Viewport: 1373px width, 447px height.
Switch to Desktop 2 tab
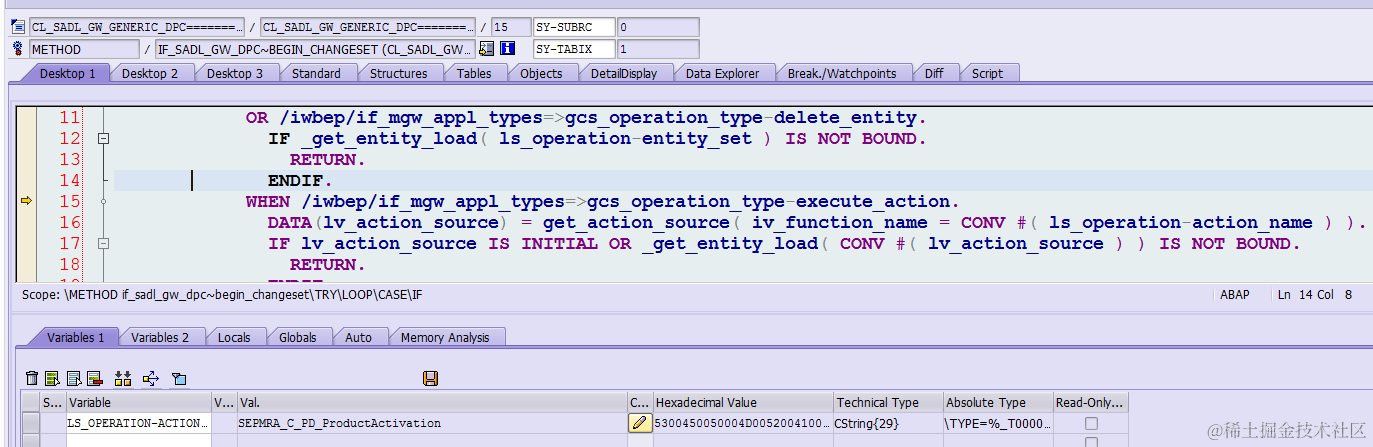(x=149, y=73)
